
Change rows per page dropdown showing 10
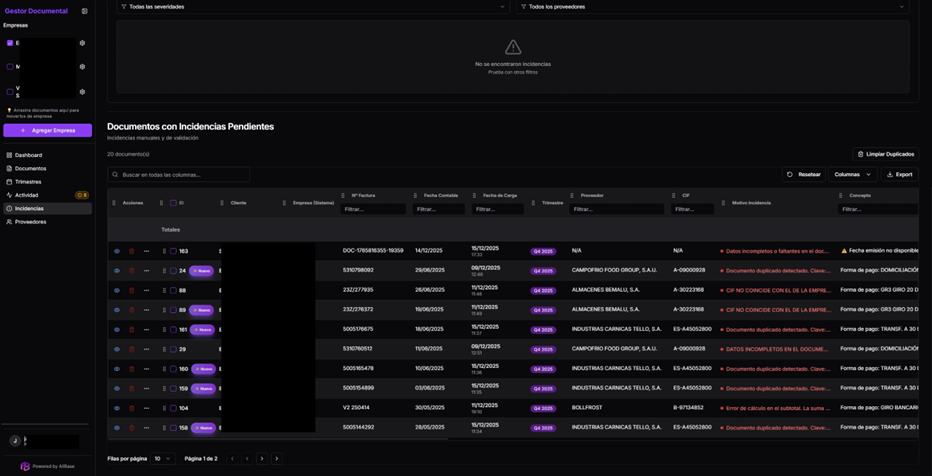(x=162, y=458)
